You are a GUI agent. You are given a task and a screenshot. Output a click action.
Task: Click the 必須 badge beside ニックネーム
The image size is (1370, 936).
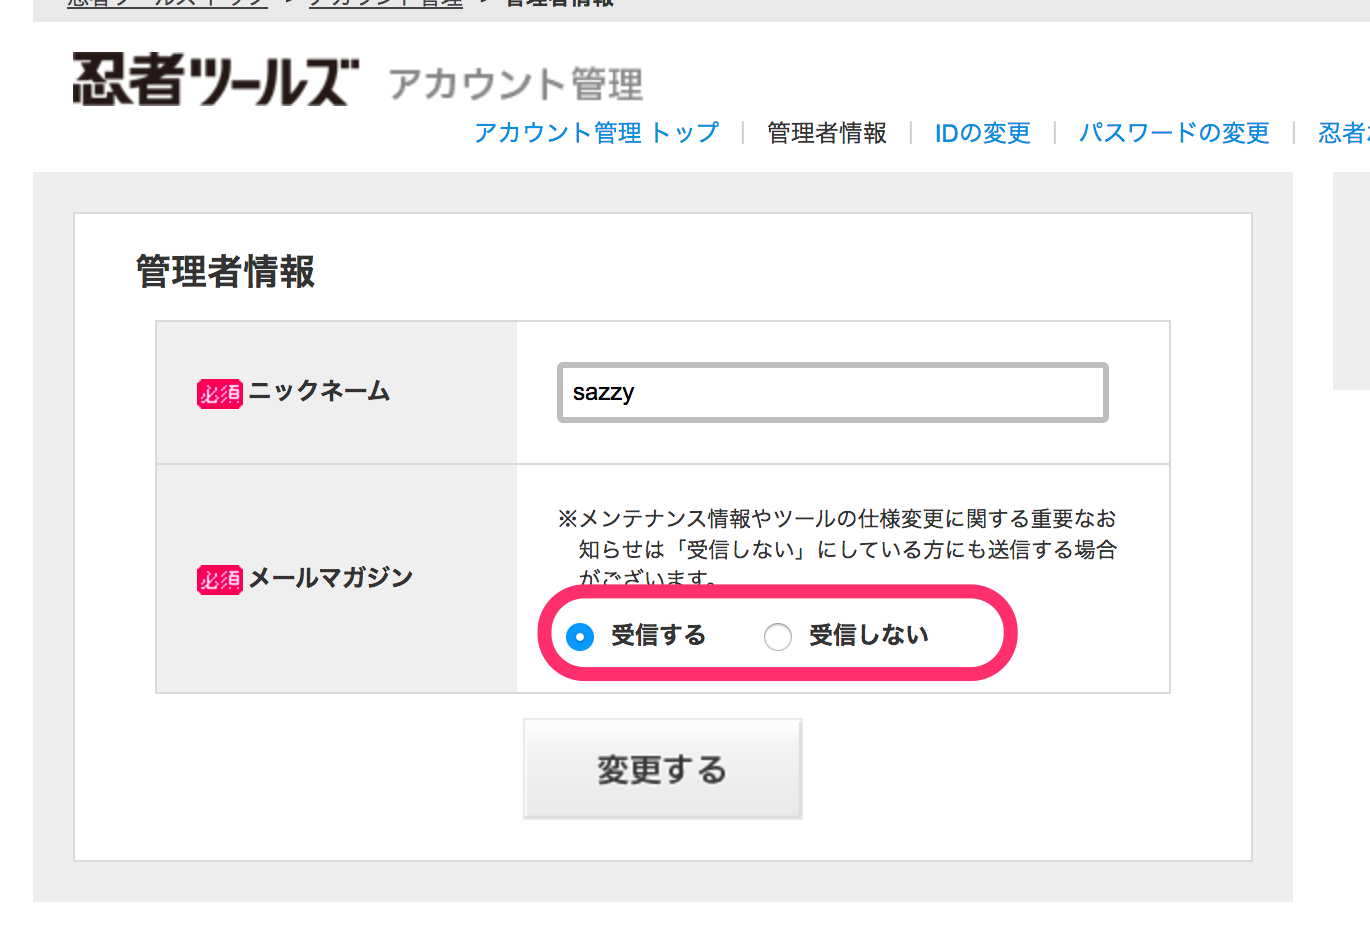pyautogui.click(x=219, y=393)
